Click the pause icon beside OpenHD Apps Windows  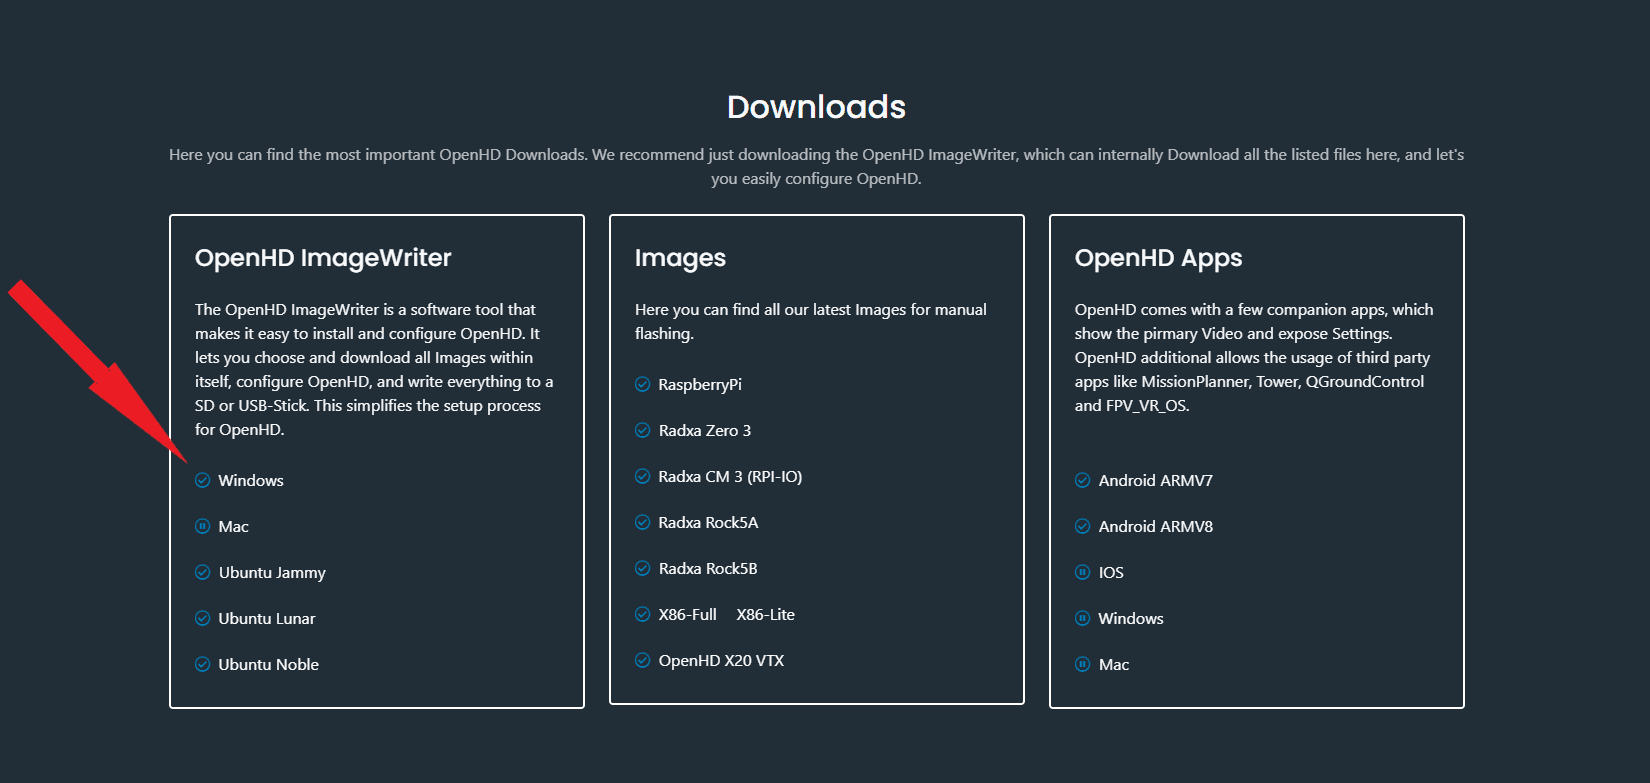(x=1082, y=618)
